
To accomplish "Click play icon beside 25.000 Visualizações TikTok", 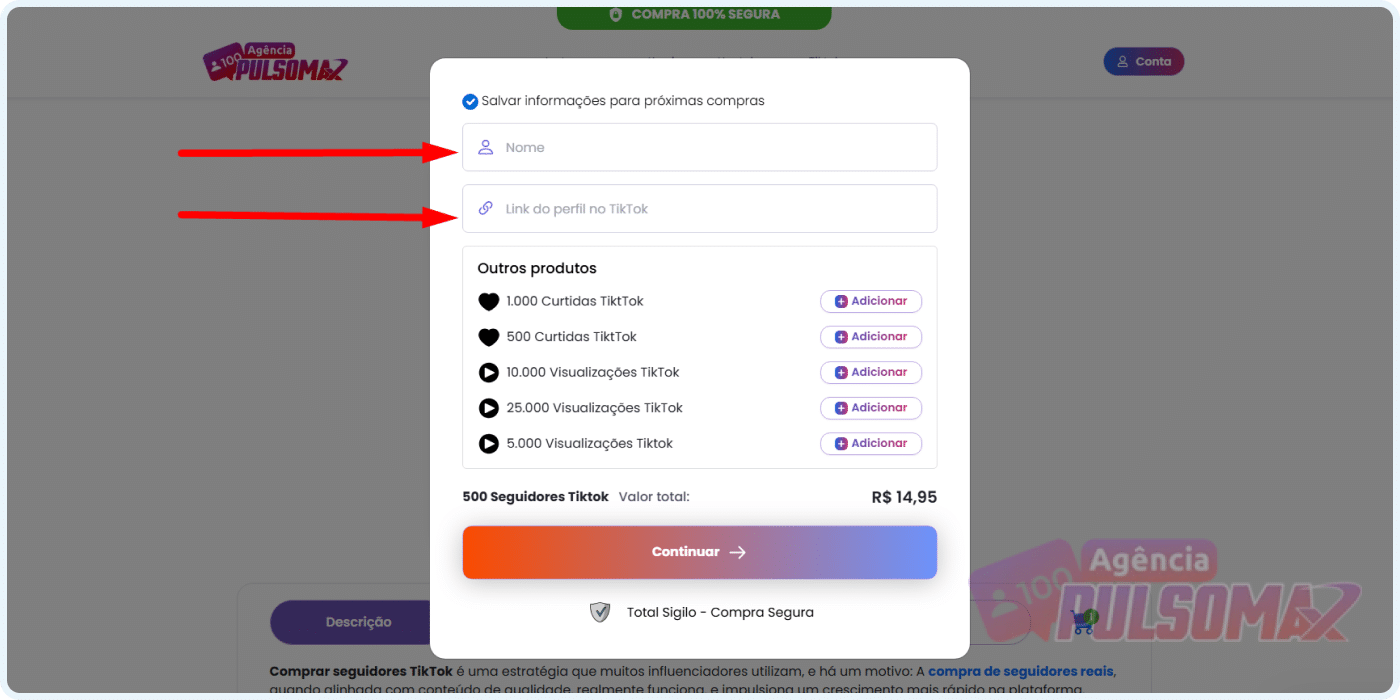I will [x=488, y=408].
